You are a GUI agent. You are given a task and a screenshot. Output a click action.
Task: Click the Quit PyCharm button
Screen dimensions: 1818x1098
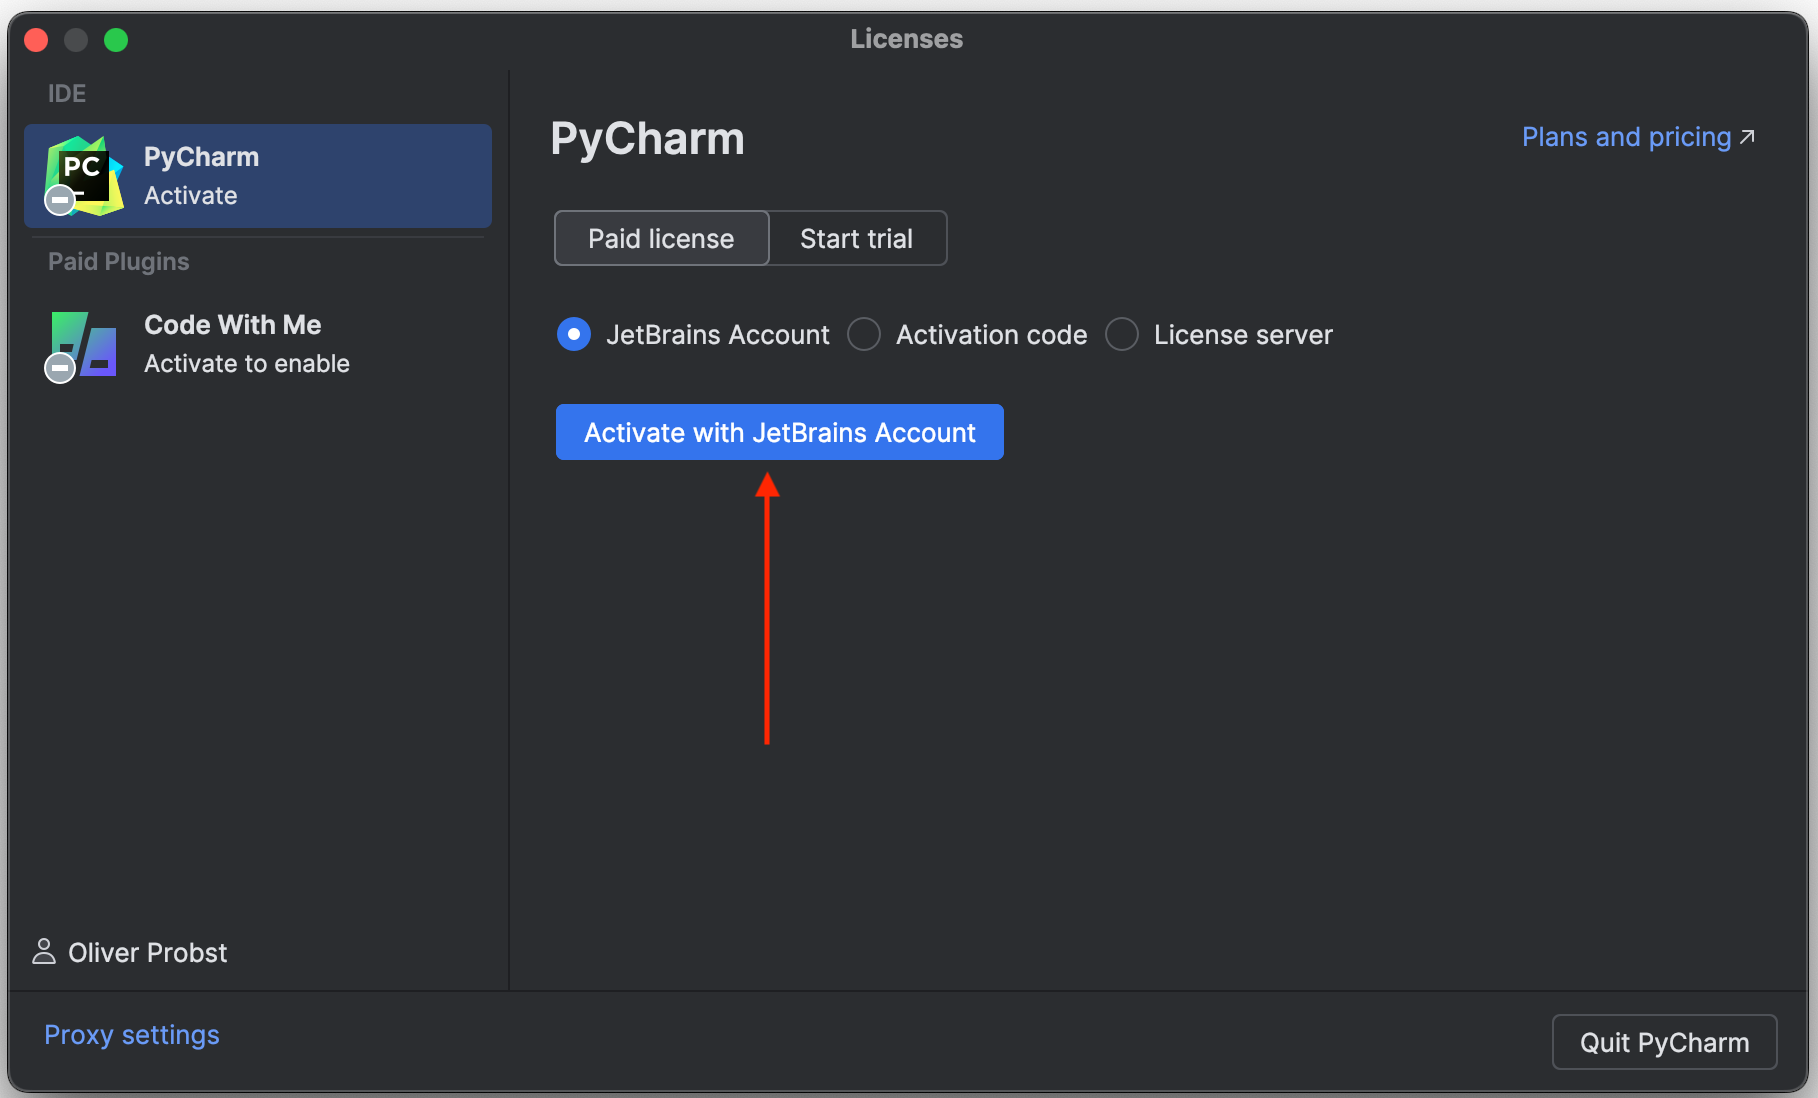point(1664,1042)
